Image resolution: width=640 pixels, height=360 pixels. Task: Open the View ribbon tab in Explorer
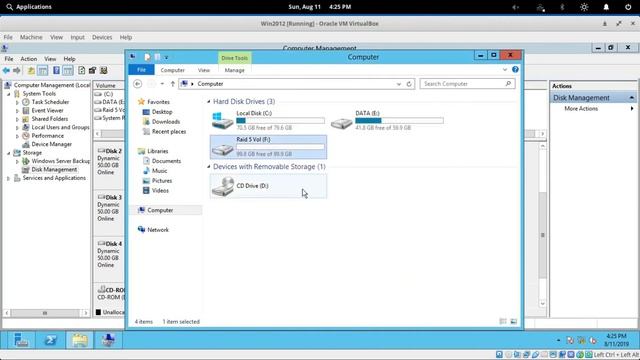204,70
